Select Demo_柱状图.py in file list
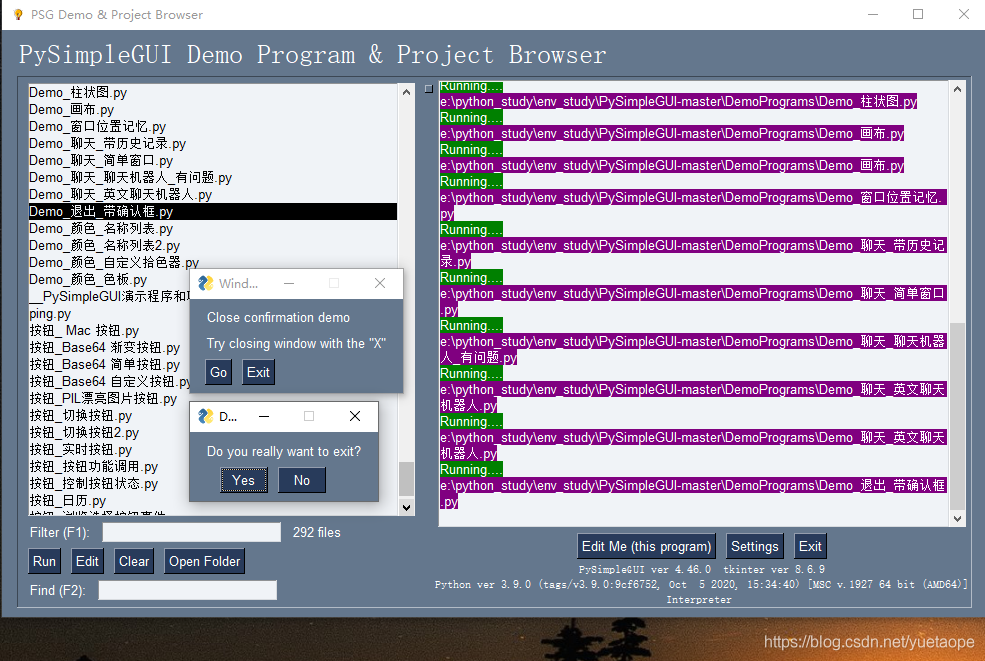 (213, 92)
